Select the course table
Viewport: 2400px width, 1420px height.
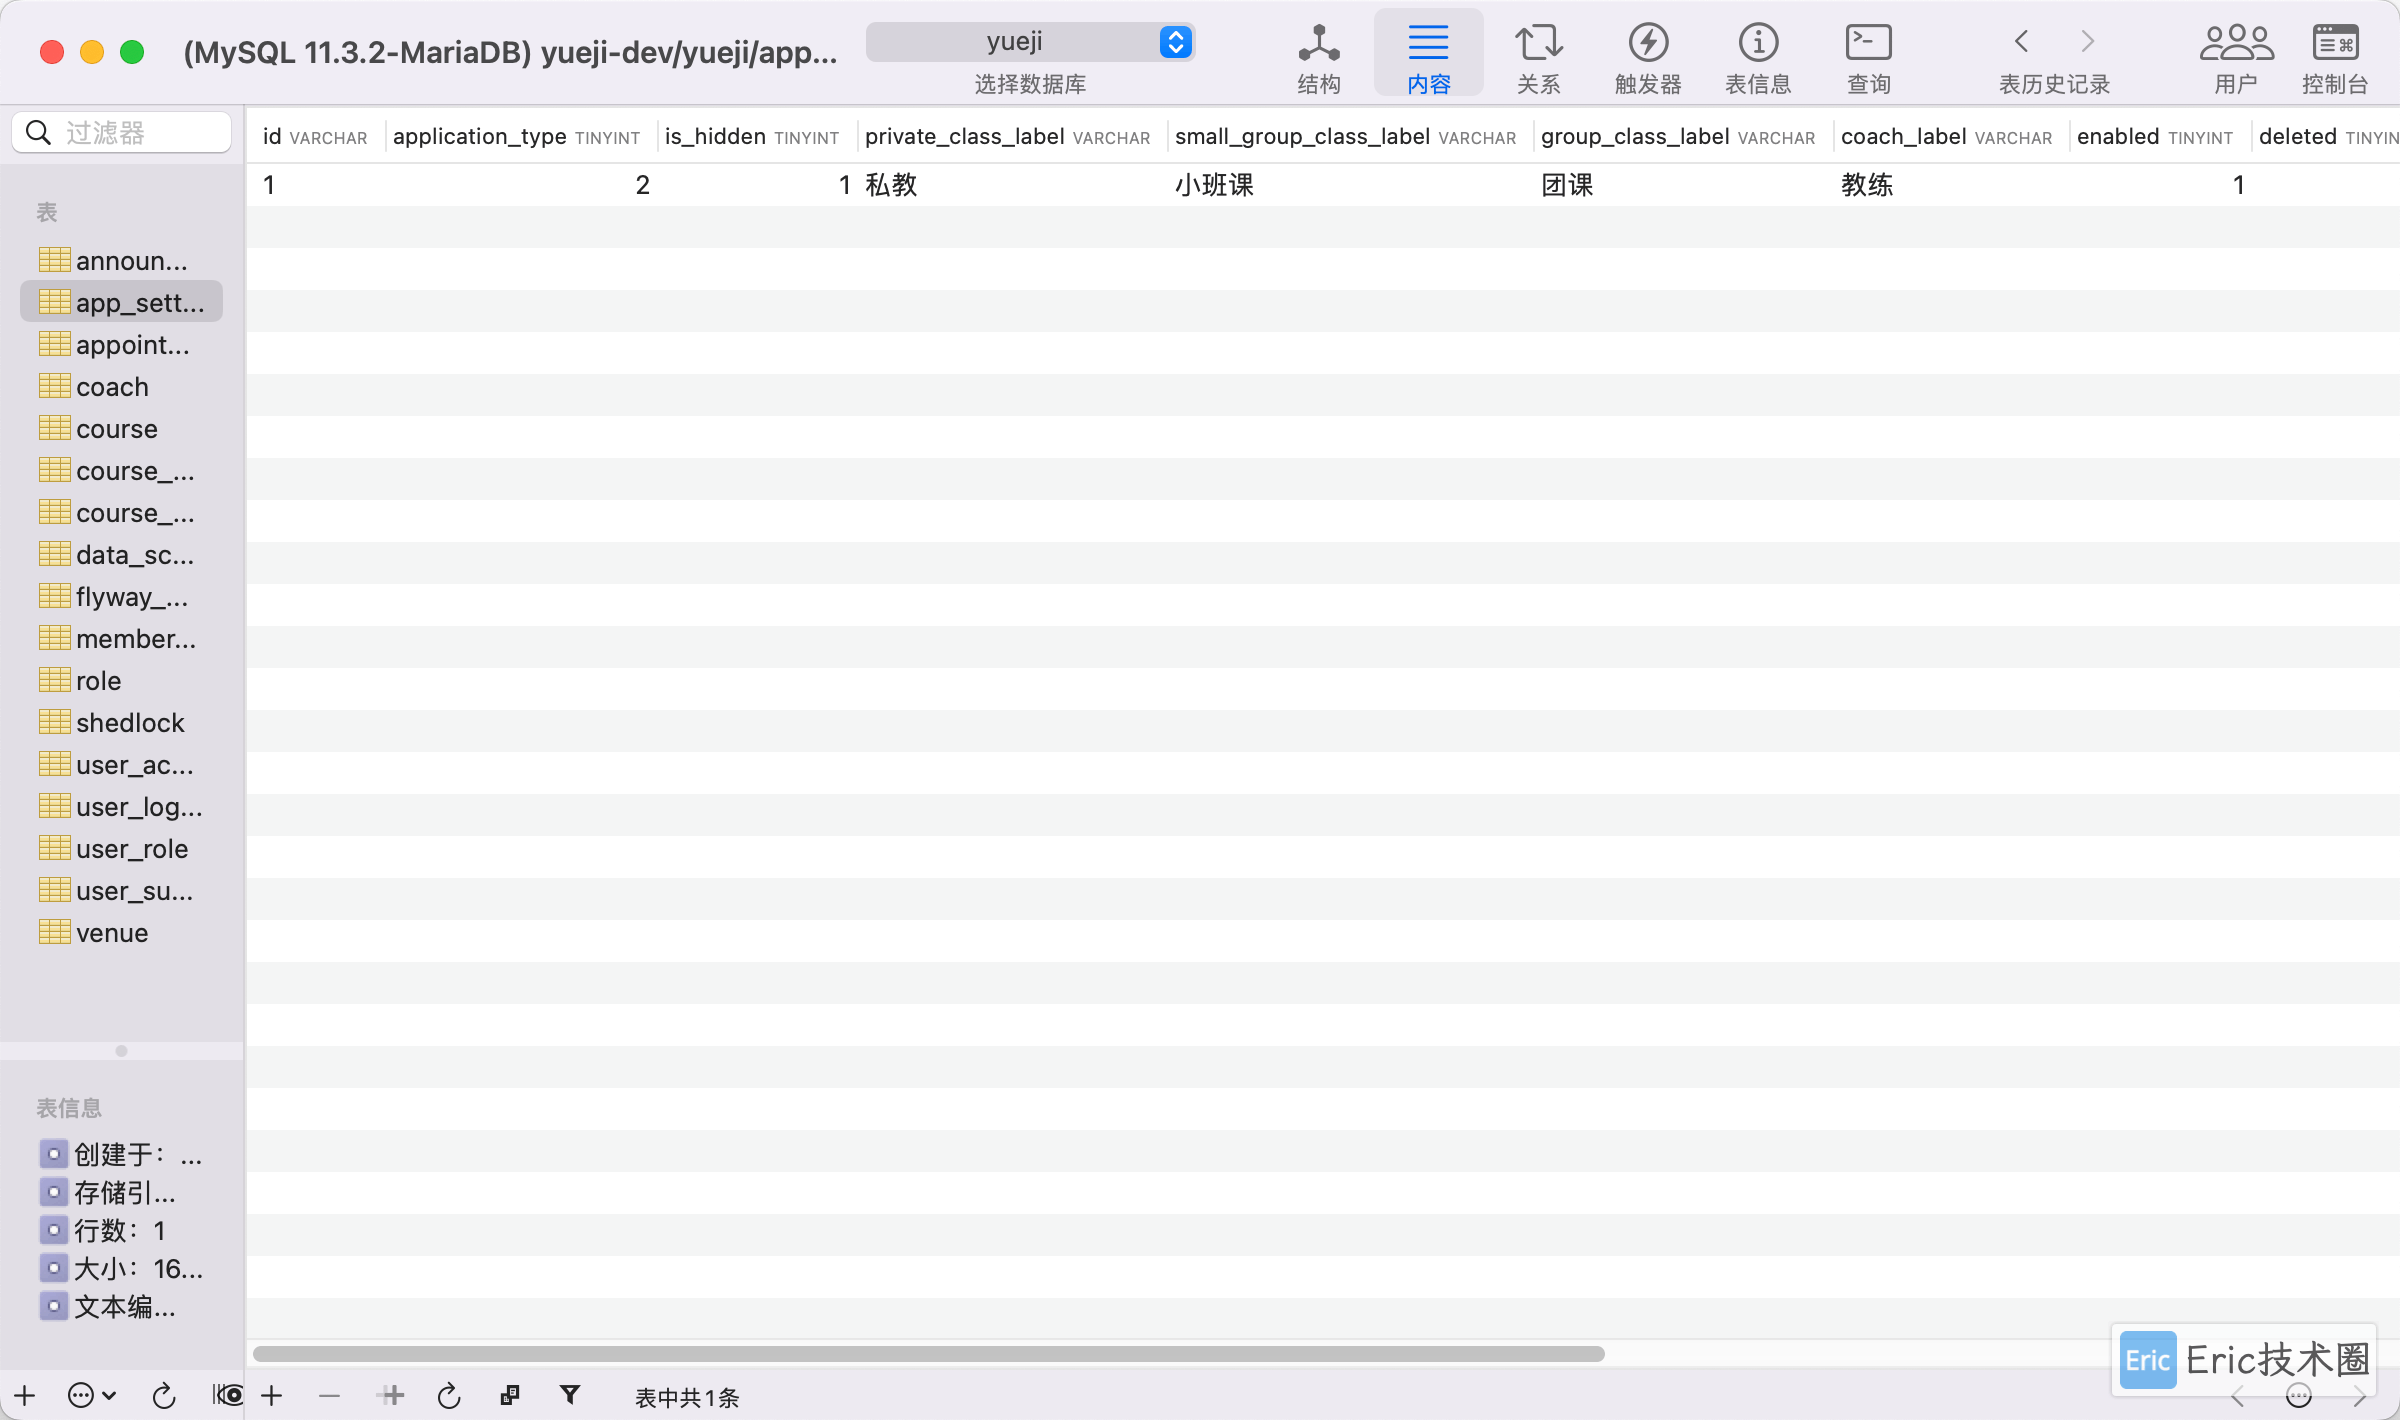coord(122,428)
